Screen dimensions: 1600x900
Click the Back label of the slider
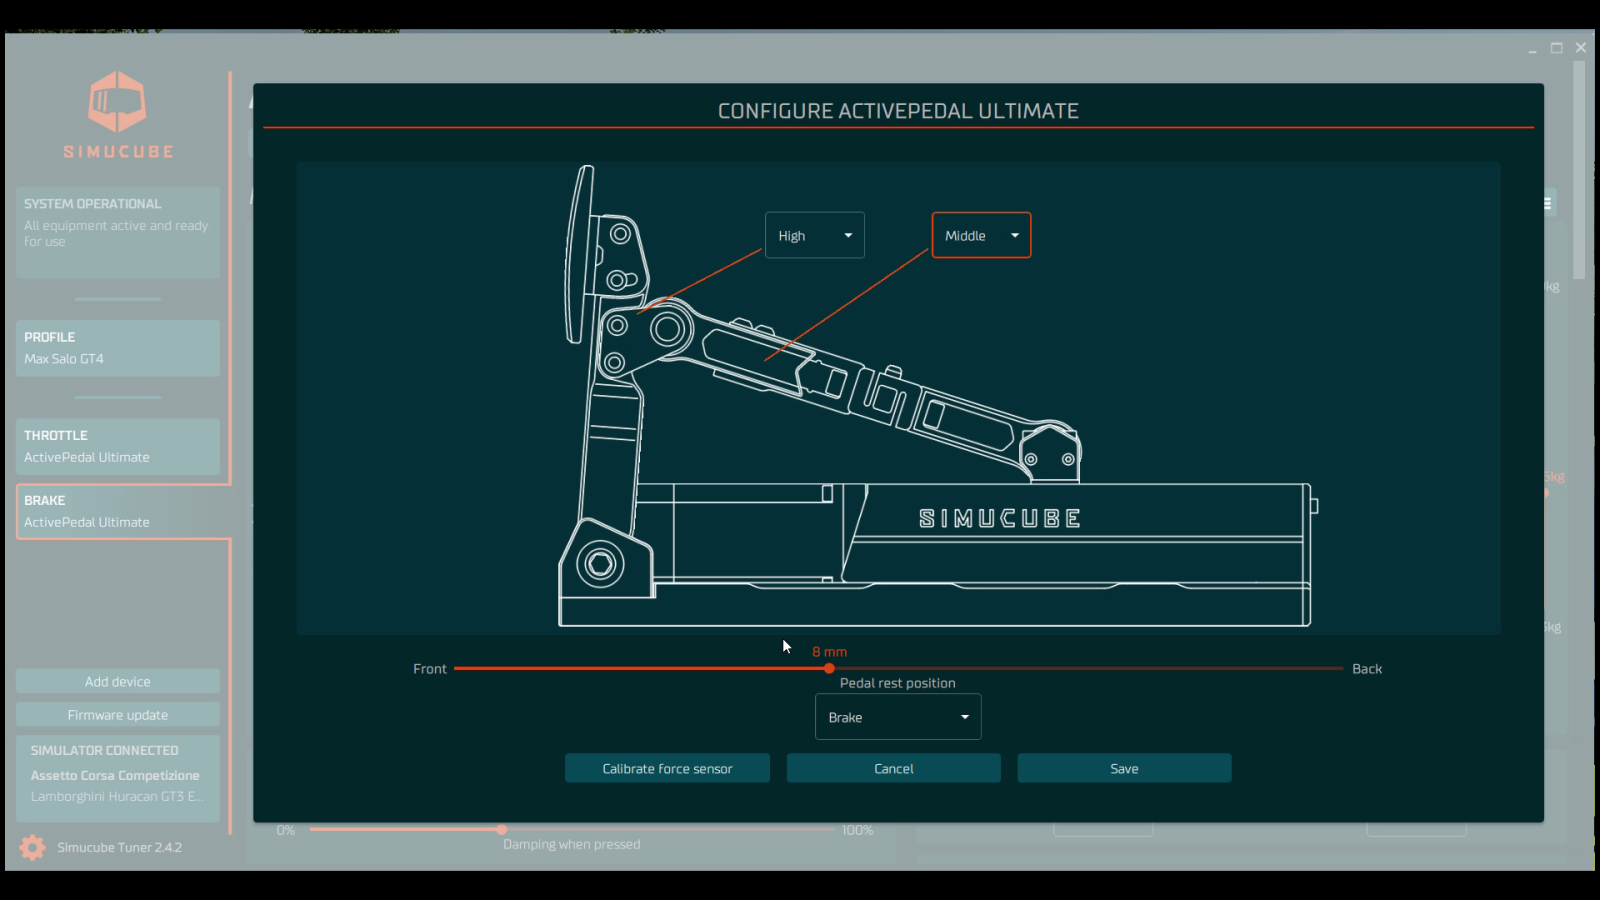point(1367,669)
